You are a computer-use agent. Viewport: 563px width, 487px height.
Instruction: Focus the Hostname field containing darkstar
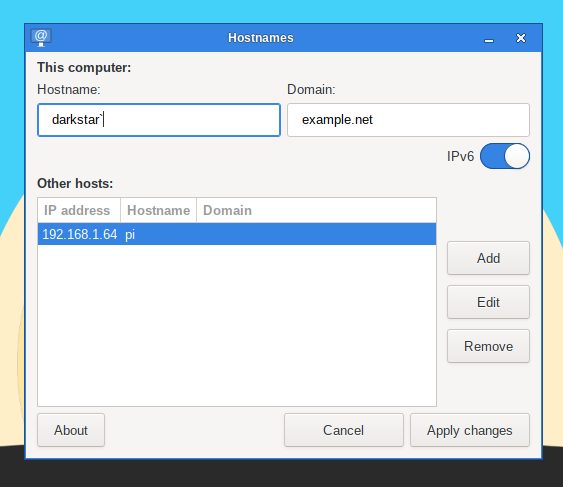159,120
